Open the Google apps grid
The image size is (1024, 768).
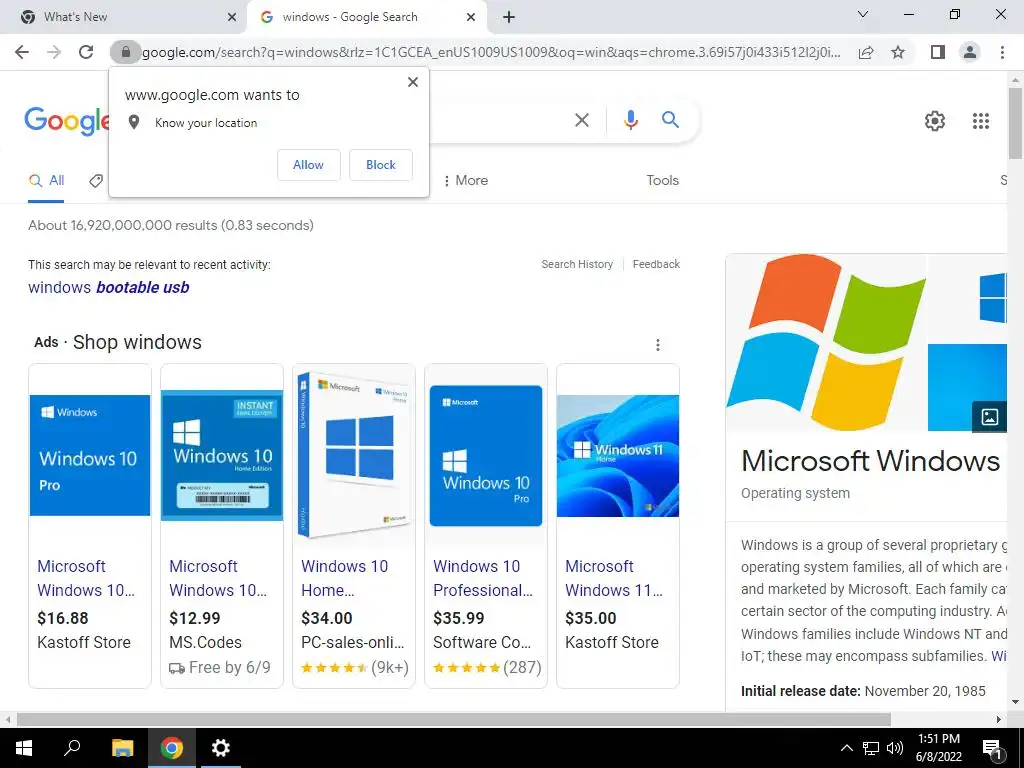[x=981, y=121]
